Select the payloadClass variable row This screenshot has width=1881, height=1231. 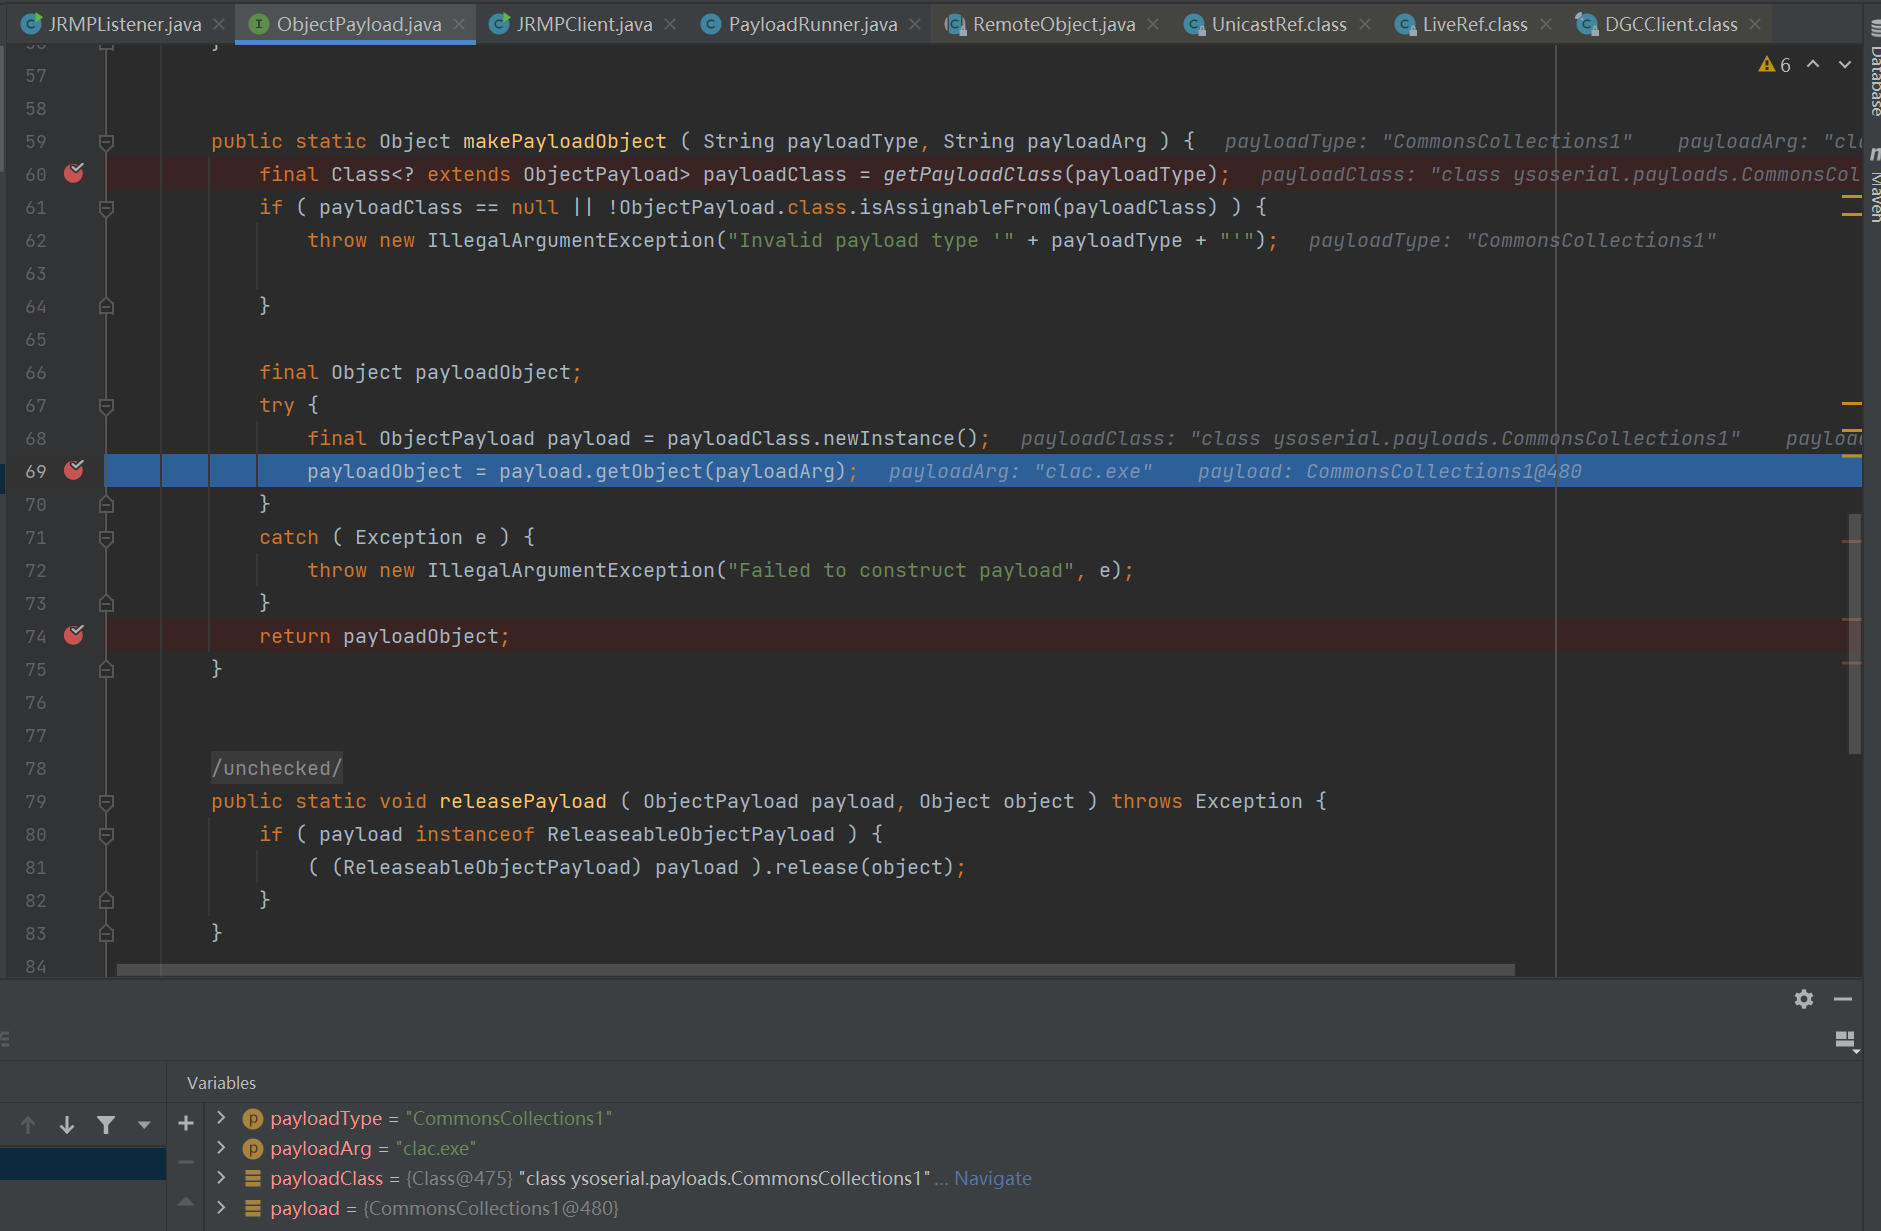1034,1178
